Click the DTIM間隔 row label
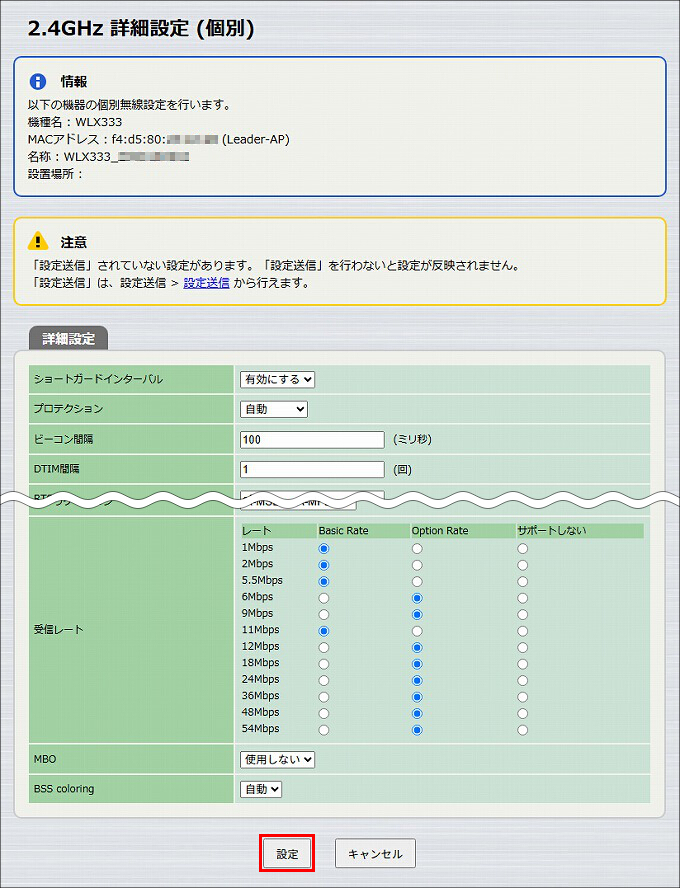This screenshot has width=680, height=888. tap(57, 469)
